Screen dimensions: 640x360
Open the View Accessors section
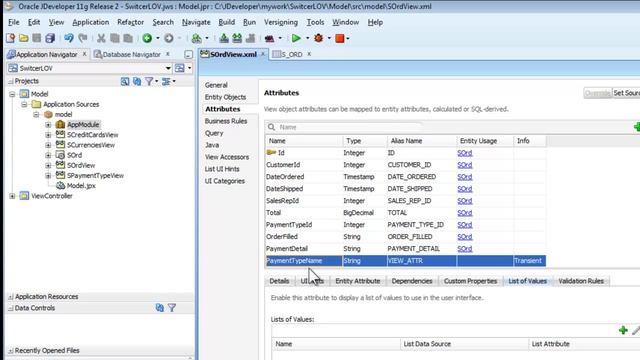(227, 157)
